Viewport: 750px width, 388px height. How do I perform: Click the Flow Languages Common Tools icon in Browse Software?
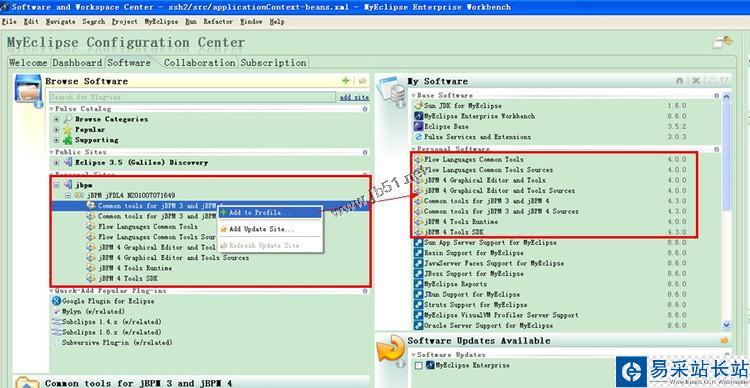(91, 227)
